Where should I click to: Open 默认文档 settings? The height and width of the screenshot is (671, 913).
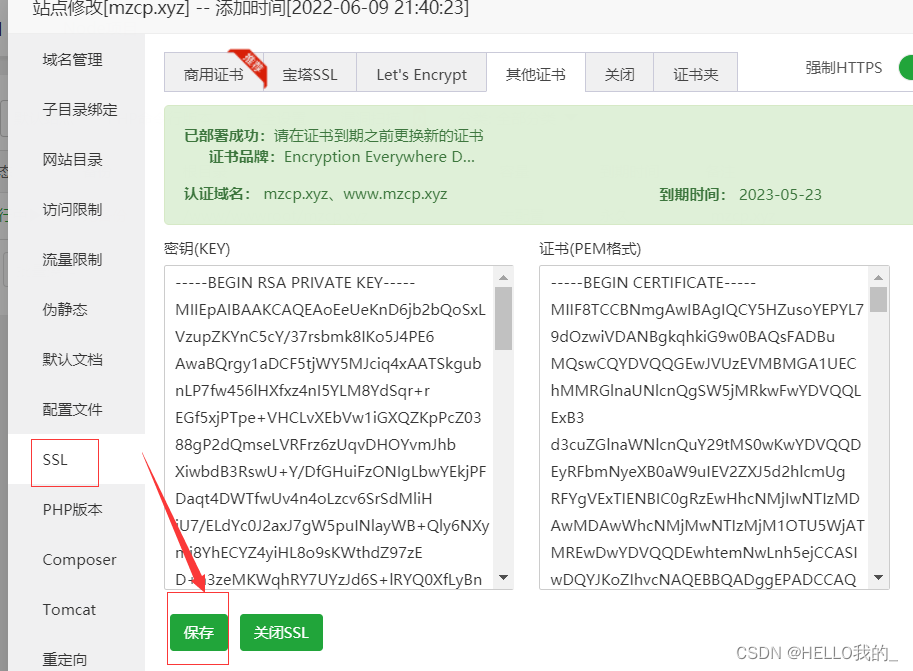coord(70,359)
